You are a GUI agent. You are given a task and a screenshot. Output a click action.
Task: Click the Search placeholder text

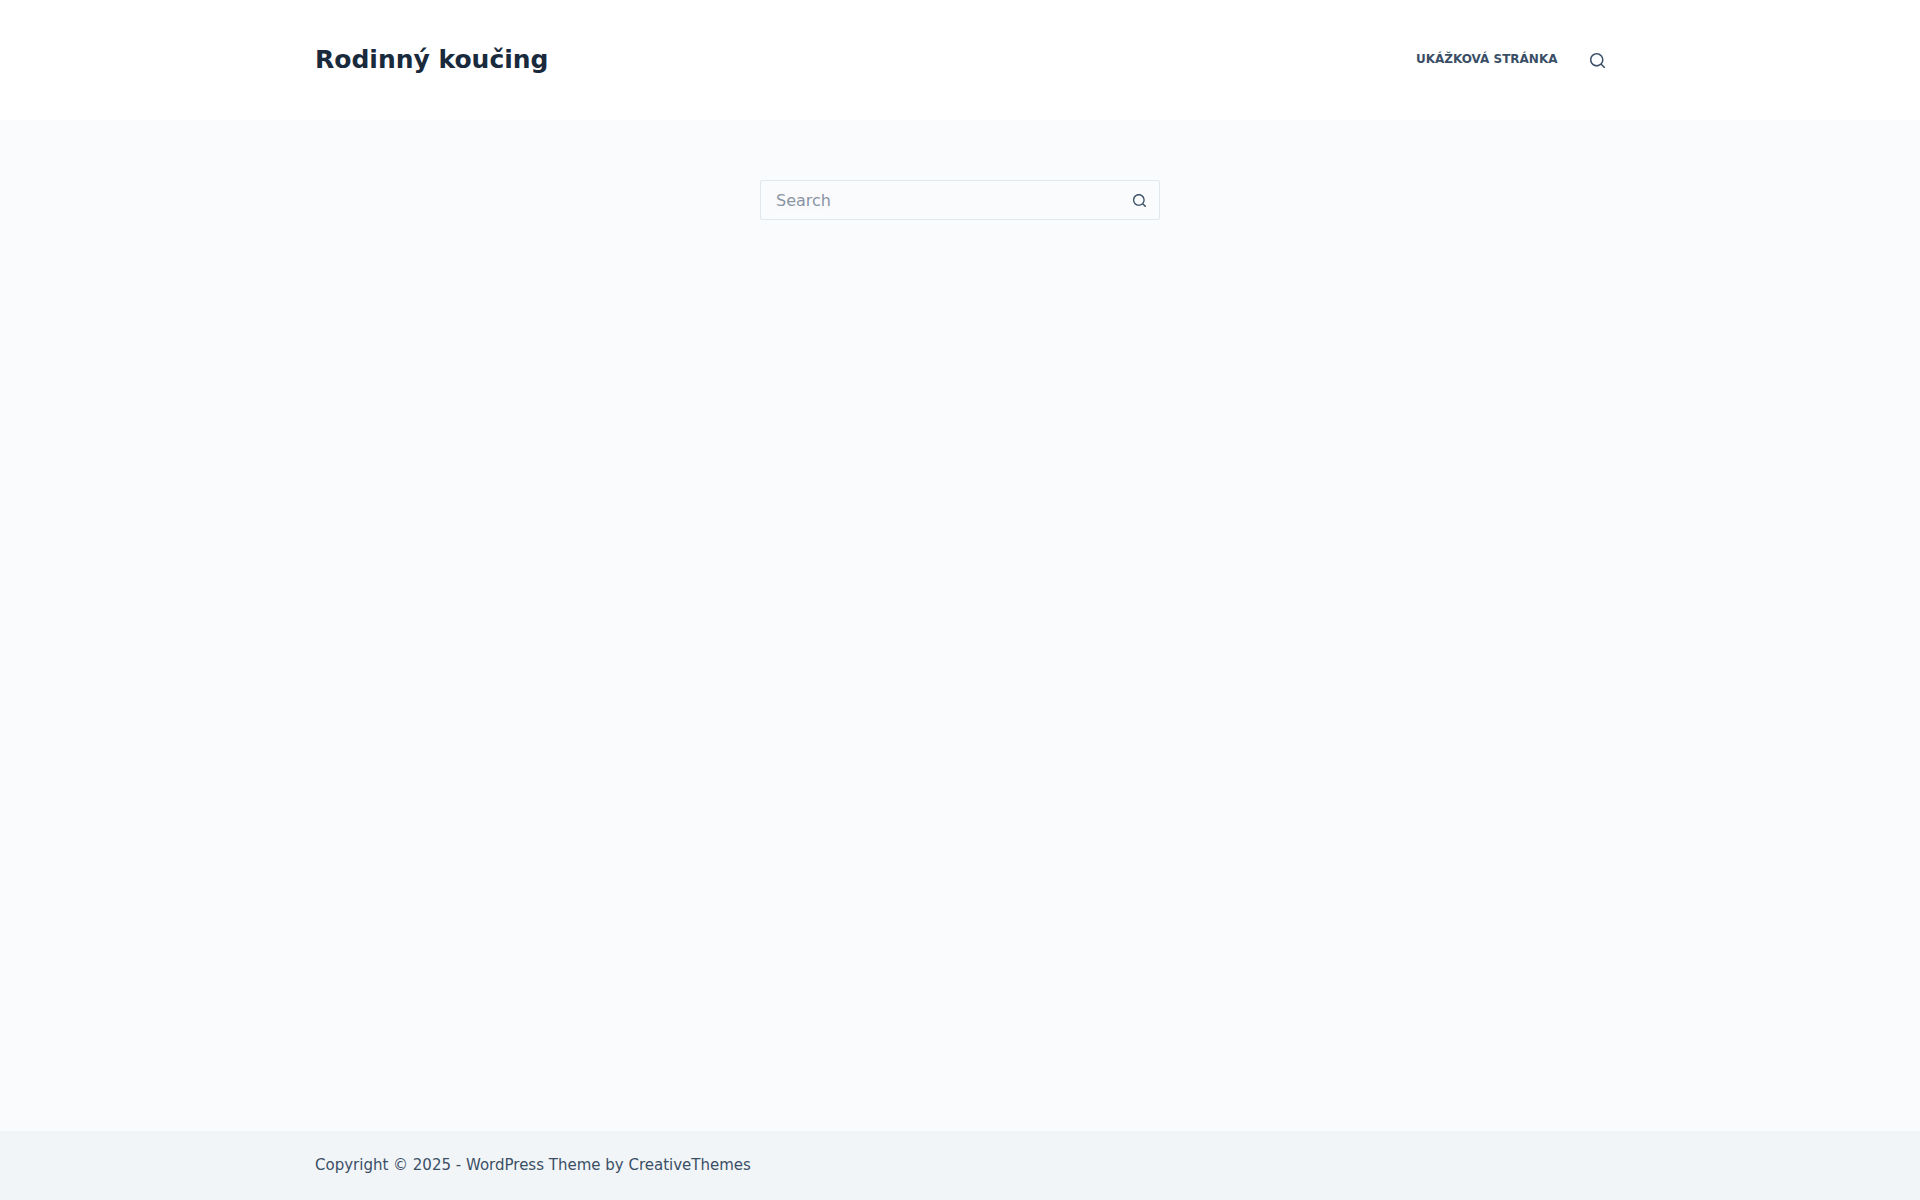click(803, 201)
